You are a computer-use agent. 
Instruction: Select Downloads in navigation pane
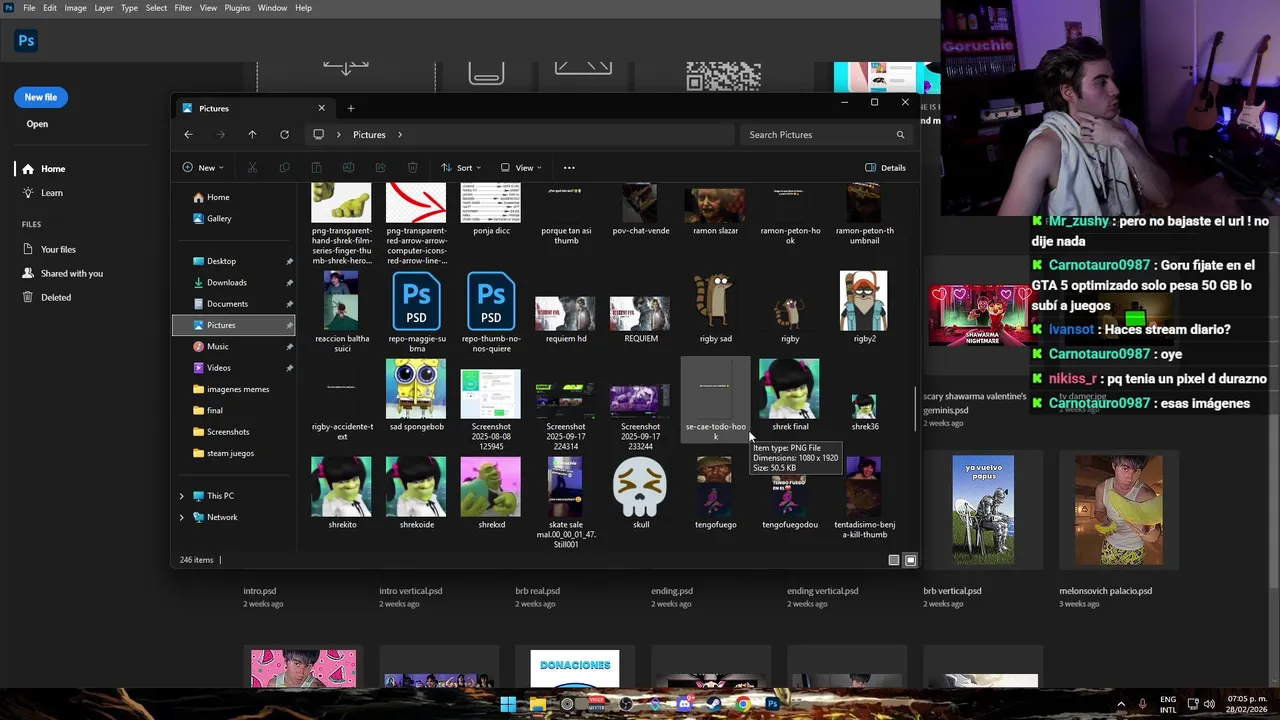click(226, 282)
